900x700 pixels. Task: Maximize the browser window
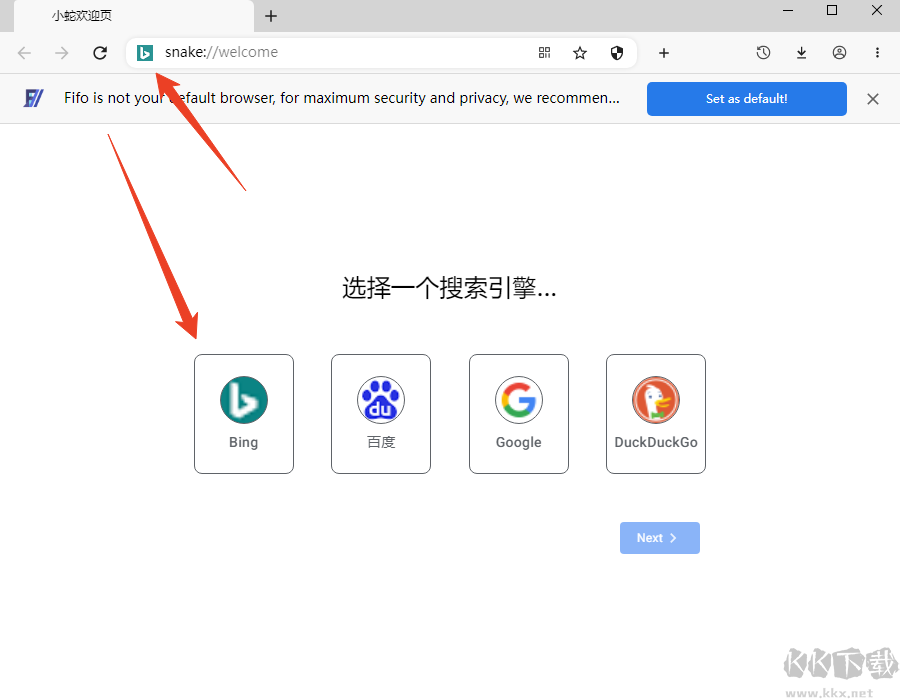tap(832, 10)
